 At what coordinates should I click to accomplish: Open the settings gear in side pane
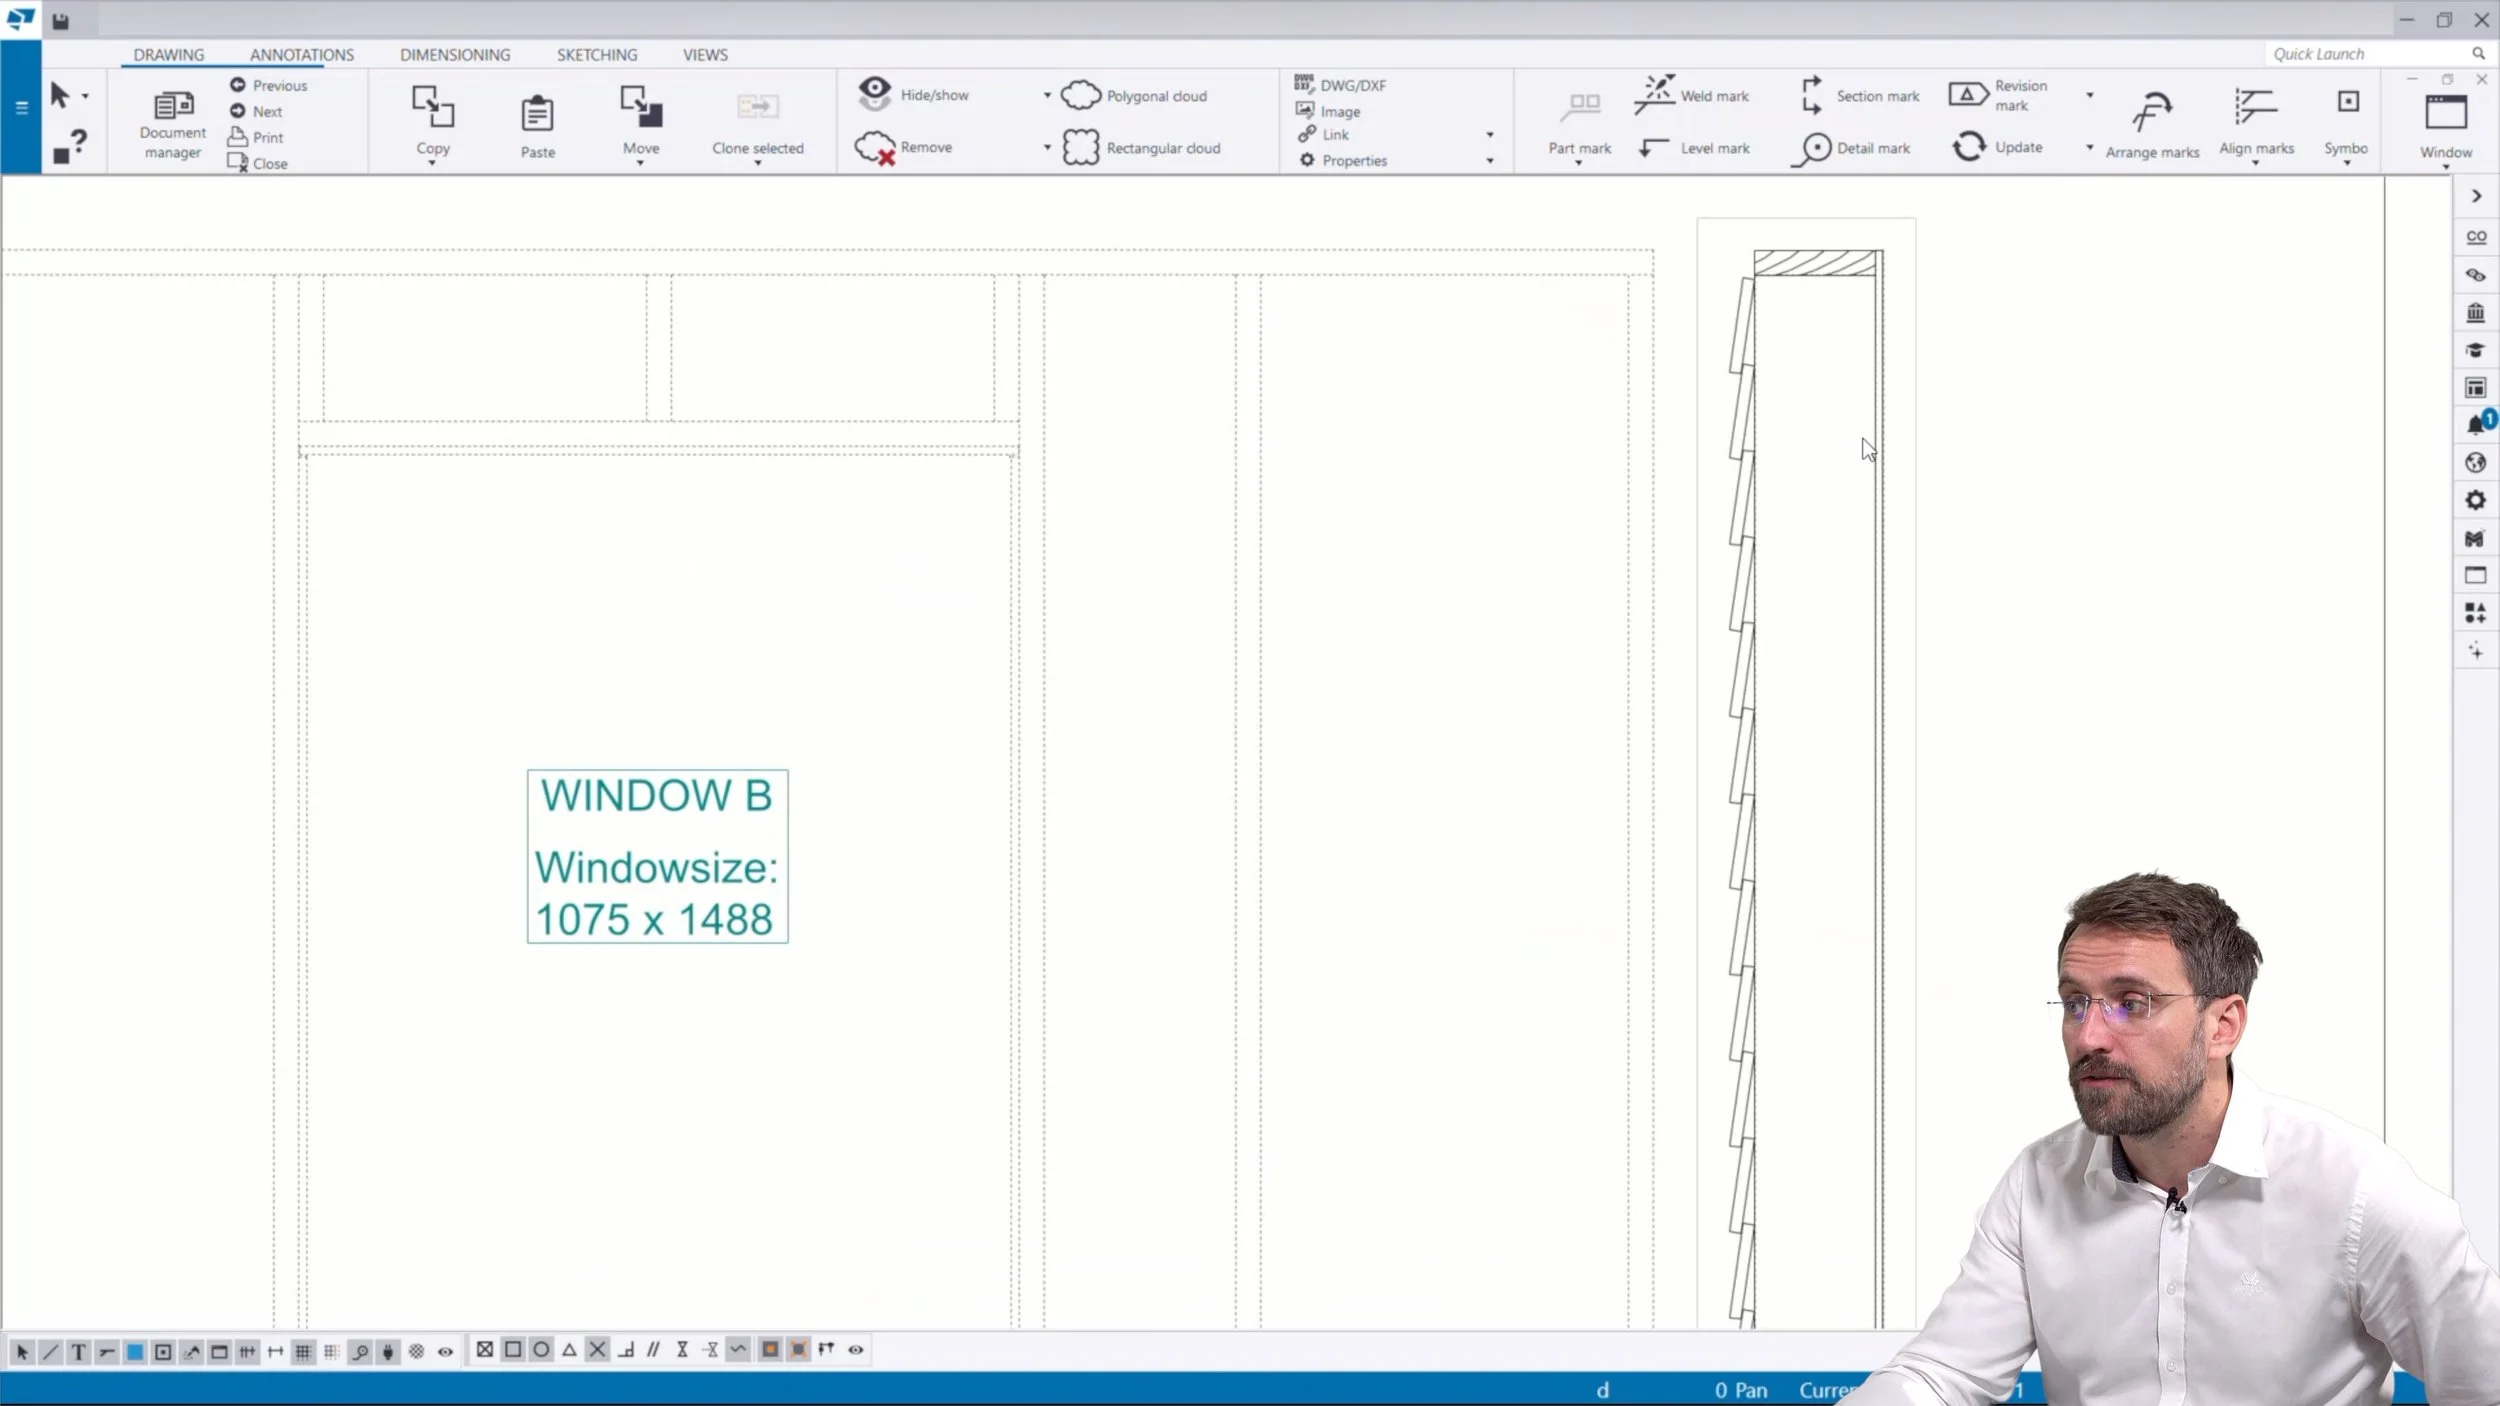tap(2476, 500)
